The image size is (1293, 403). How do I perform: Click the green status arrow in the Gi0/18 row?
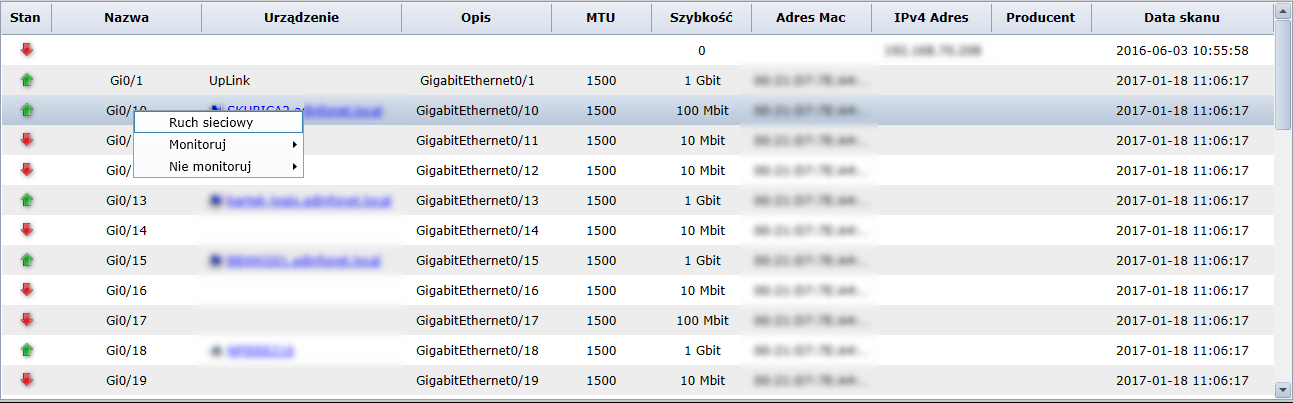pos(26,350)
